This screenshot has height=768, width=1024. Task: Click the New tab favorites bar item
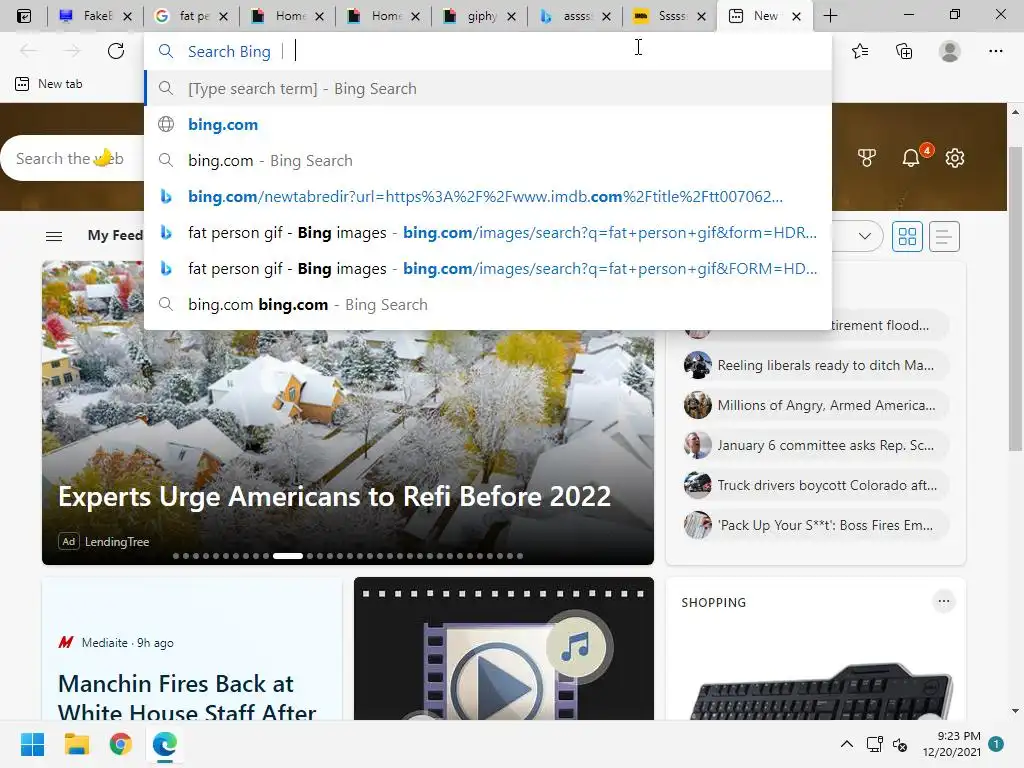click(x=49, y=84)
